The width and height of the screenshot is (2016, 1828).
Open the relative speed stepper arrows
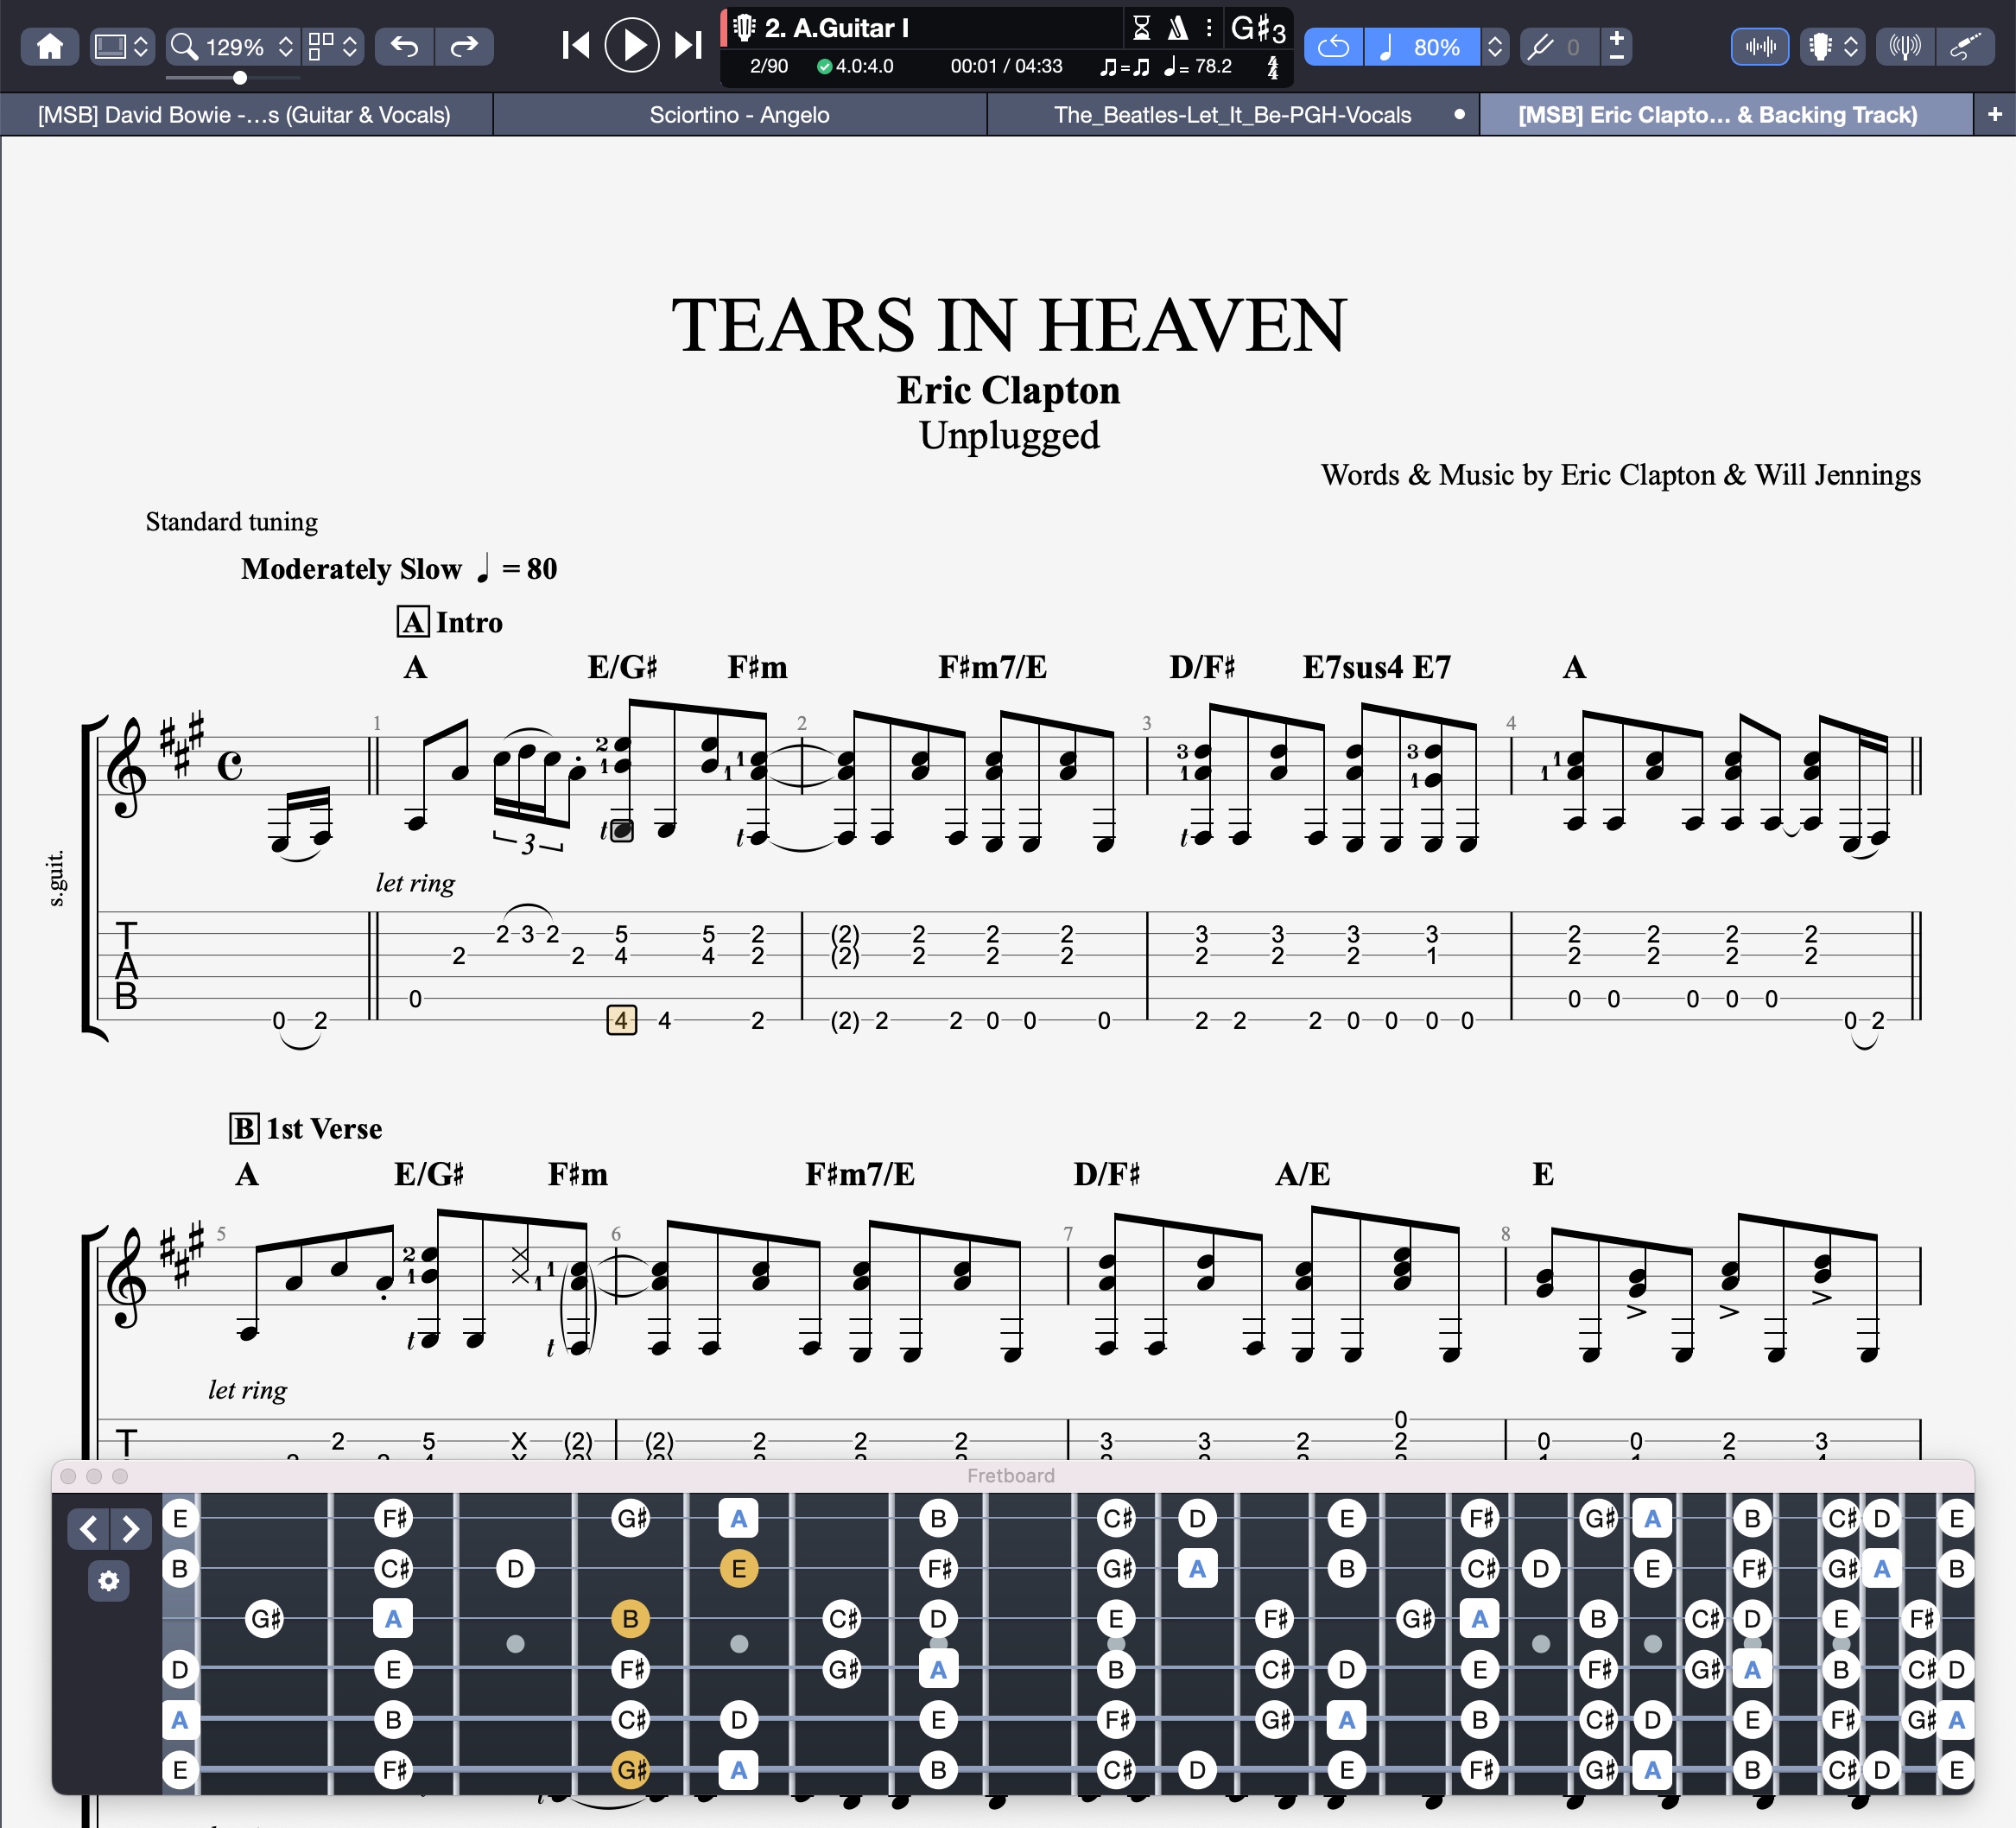[1494, 46]
